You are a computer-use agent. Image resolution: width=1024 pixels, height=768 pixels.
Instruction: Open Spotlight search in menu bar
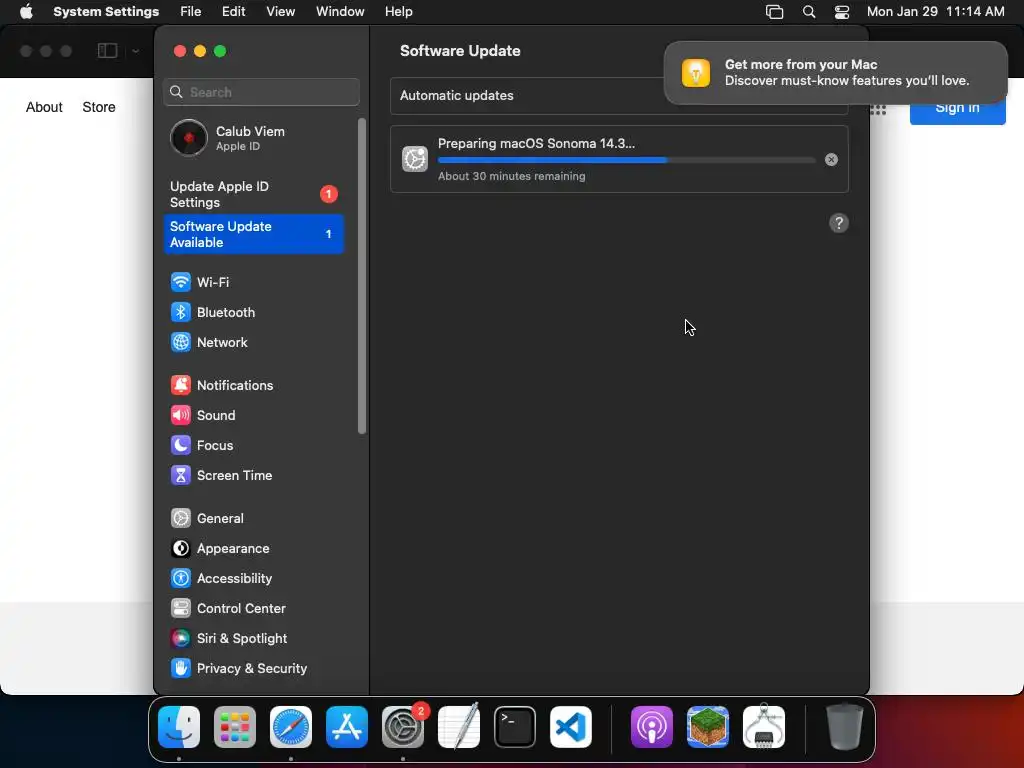(808, 12)
